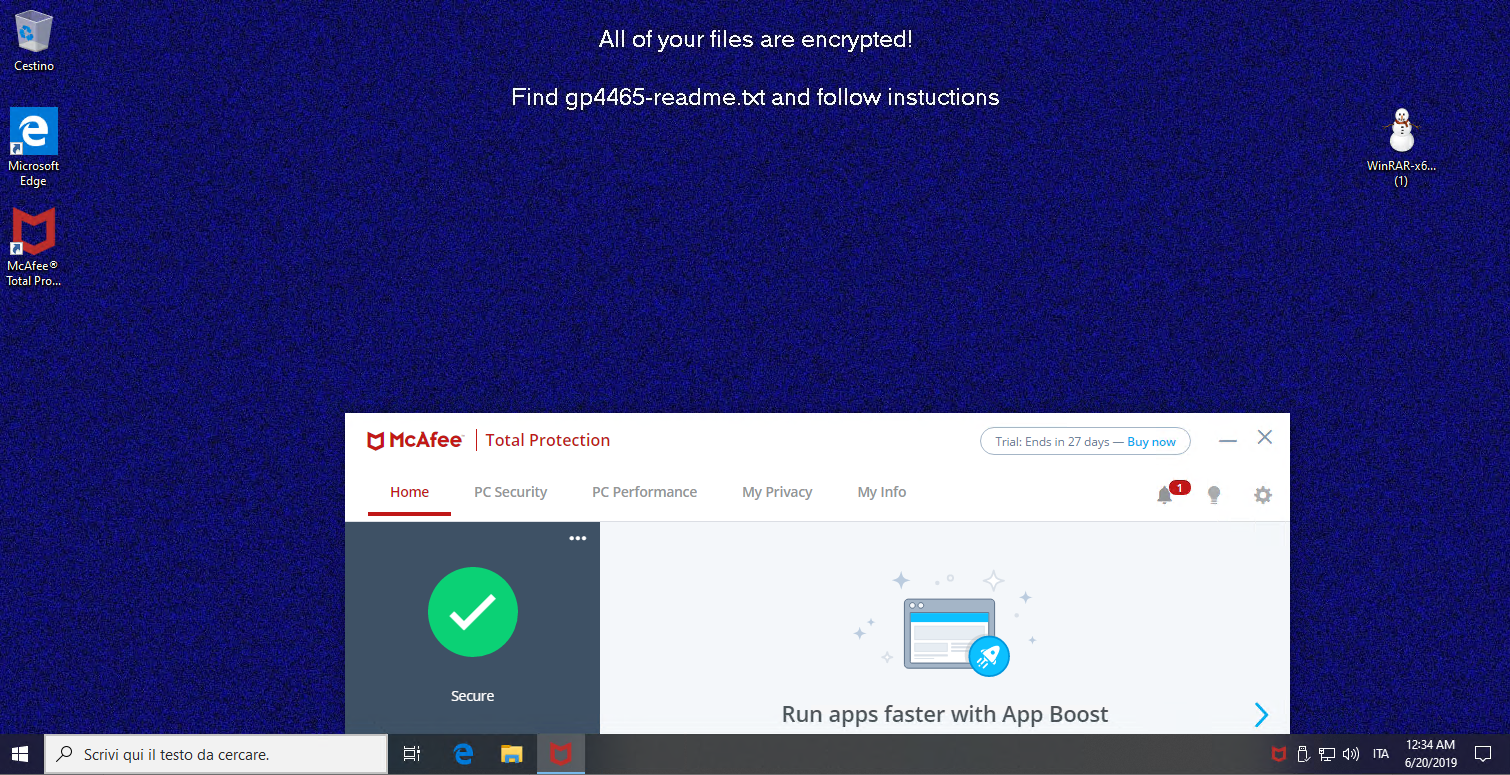Click the safely remove hardware tray icon
Screen dimensions: 1510x775
pyautogui.click(x=1303, y=754)
